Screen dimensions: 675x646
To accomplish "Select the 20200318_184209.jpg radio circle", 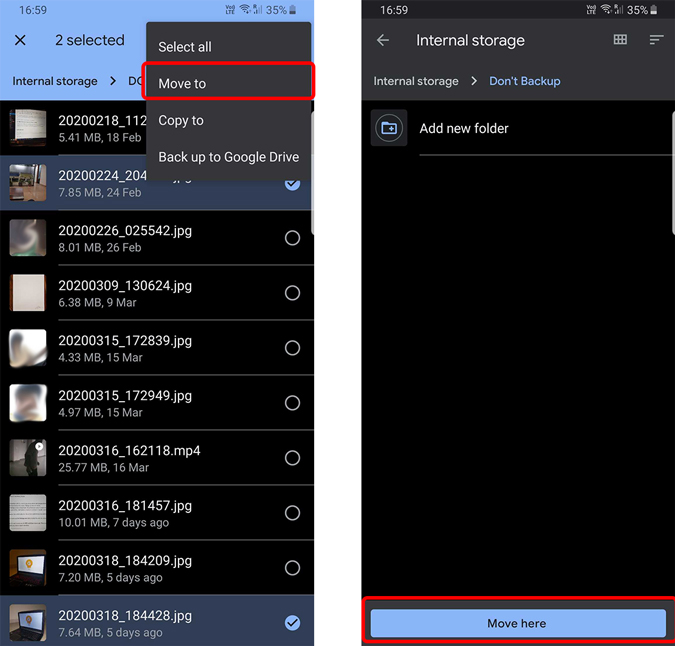I will pos(292,568).
